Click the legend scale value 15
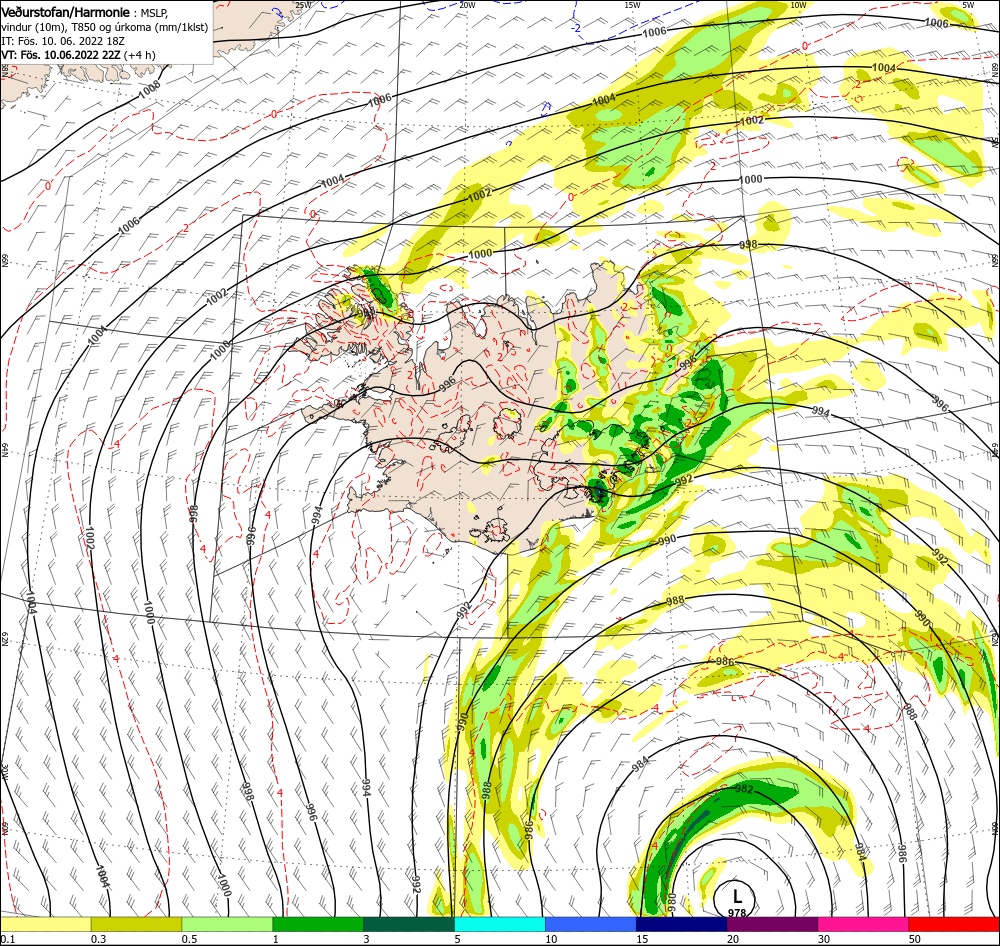Viewport: 1000px width, 946px height. coord(642,939)
